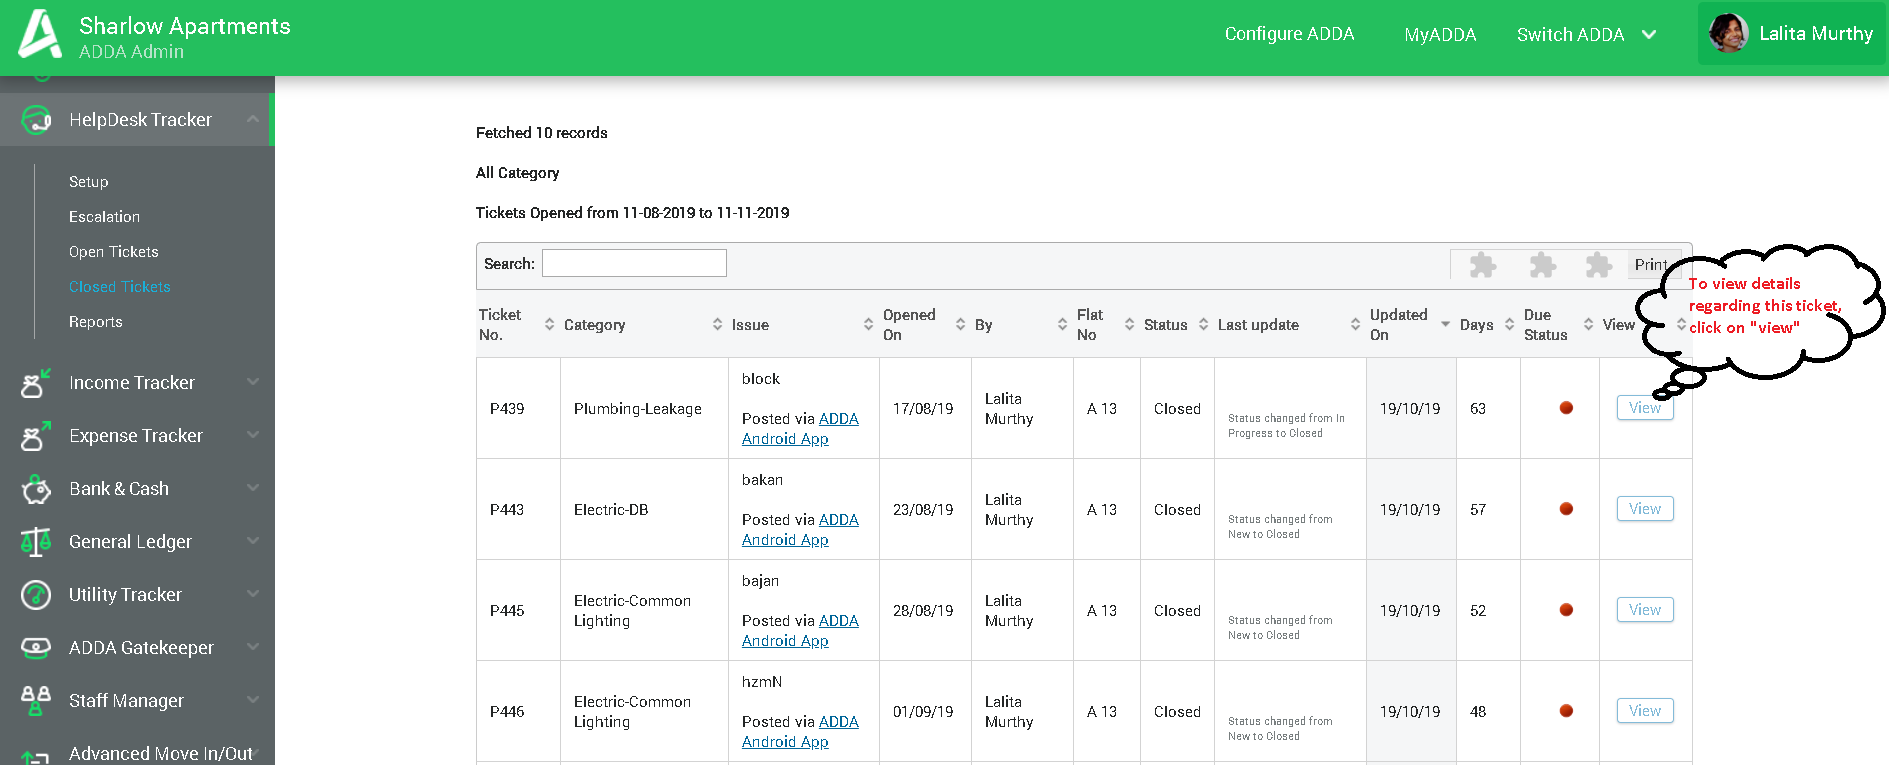Open the Escalation submenu item

click(x=104, y=217)
